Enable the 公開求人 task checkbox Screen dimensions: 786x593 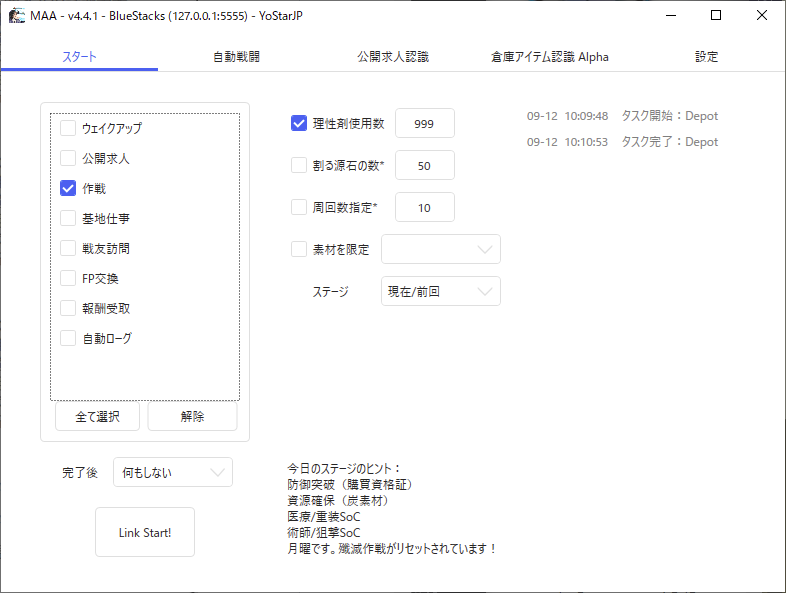point(68,158)
